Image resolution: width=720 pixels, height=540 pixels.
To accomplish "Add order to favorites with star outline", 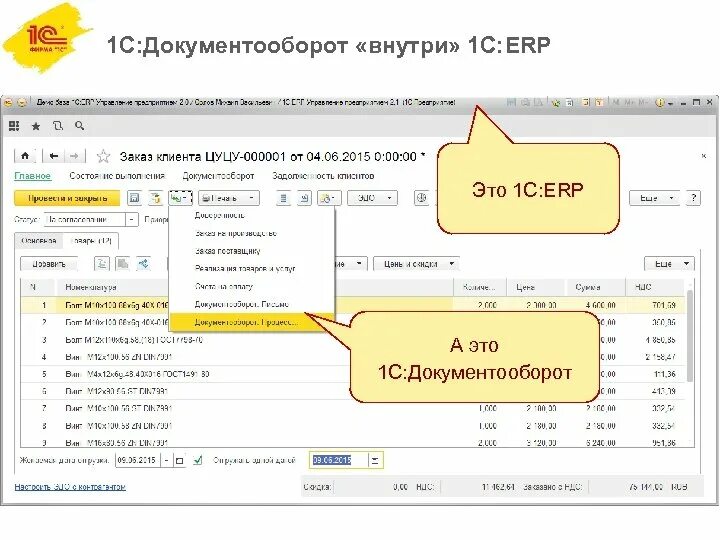I will click(x=104, y=157).
